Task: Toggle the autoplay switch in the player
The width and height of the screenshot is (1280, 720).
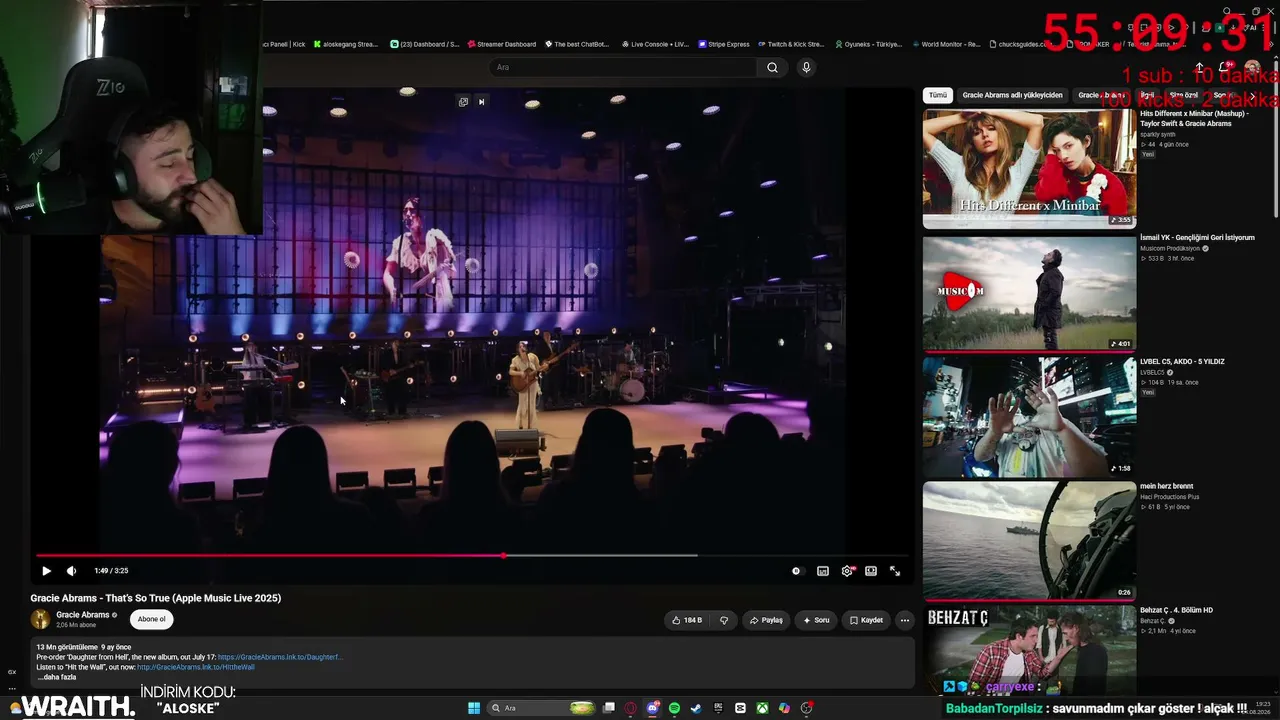Action: pos(797,571)
